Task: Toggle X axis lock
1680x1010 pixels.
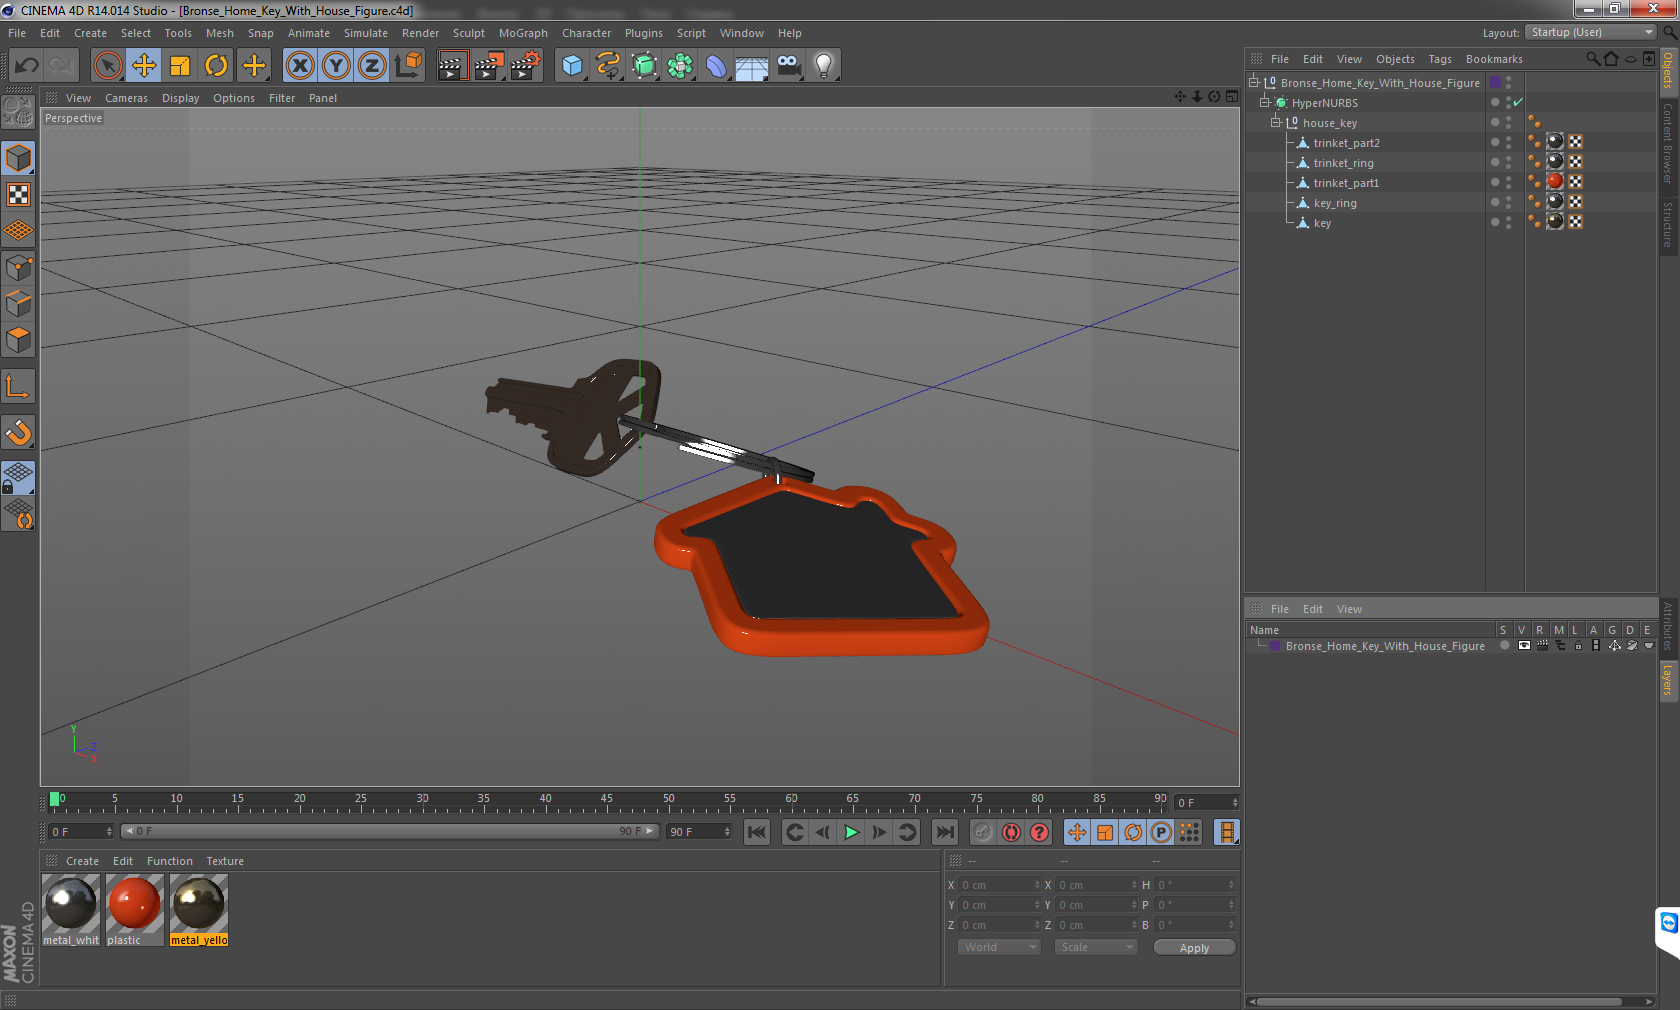Action: [299, 66]
